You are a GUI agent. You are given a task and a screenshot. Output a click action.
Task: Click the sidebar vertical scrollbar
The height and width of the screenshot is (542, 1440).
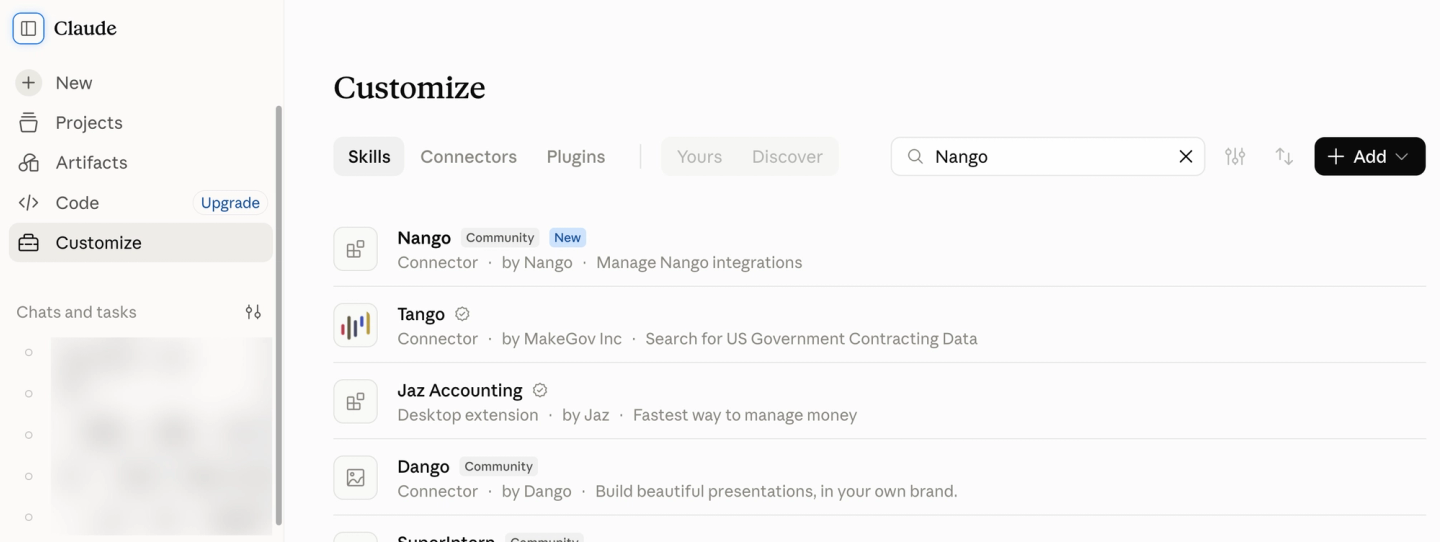coord(279,315)
